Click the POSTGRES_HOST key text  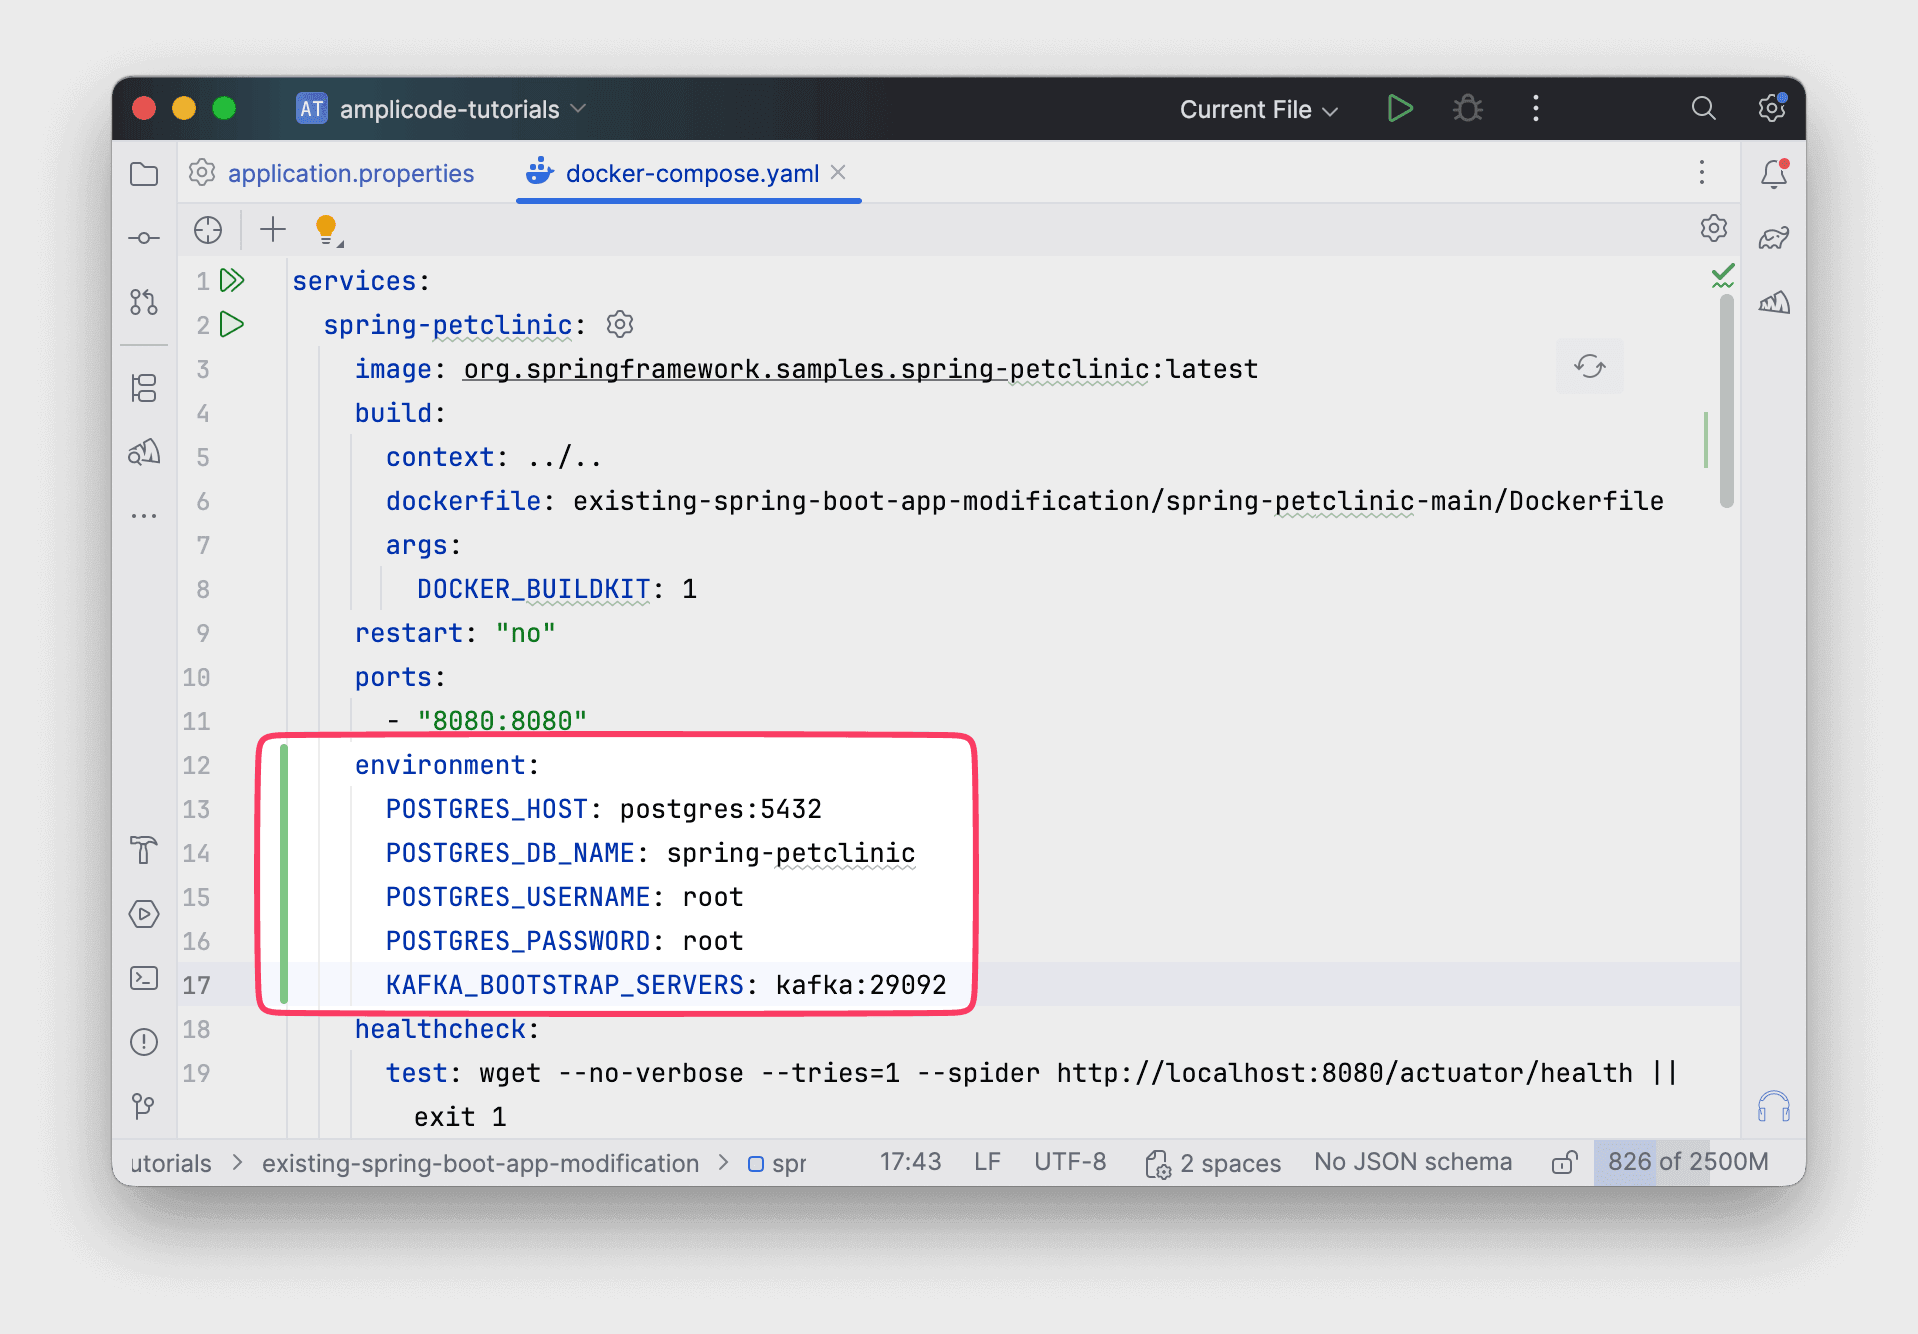[x=487, y=809]
